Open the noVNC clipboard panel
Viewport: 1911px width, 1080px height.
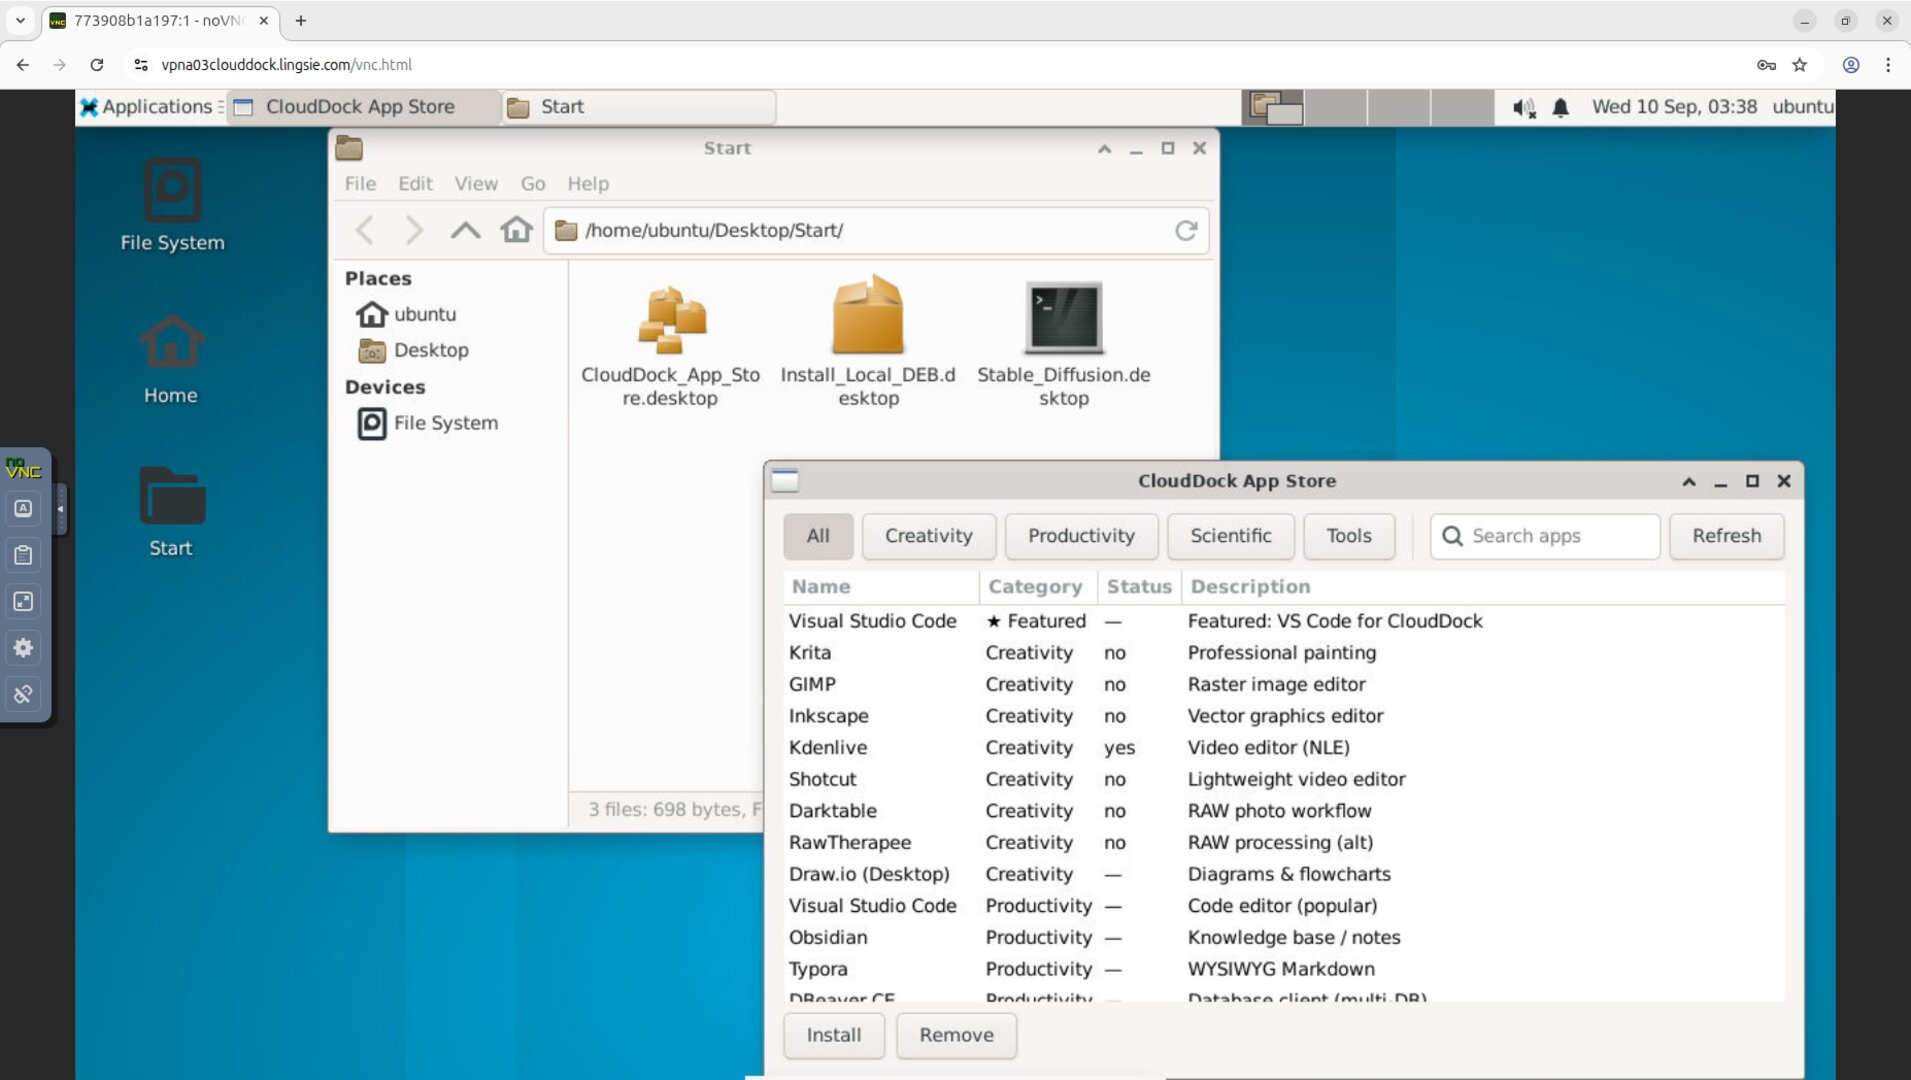pyautogui.click(x=23, y=555)
